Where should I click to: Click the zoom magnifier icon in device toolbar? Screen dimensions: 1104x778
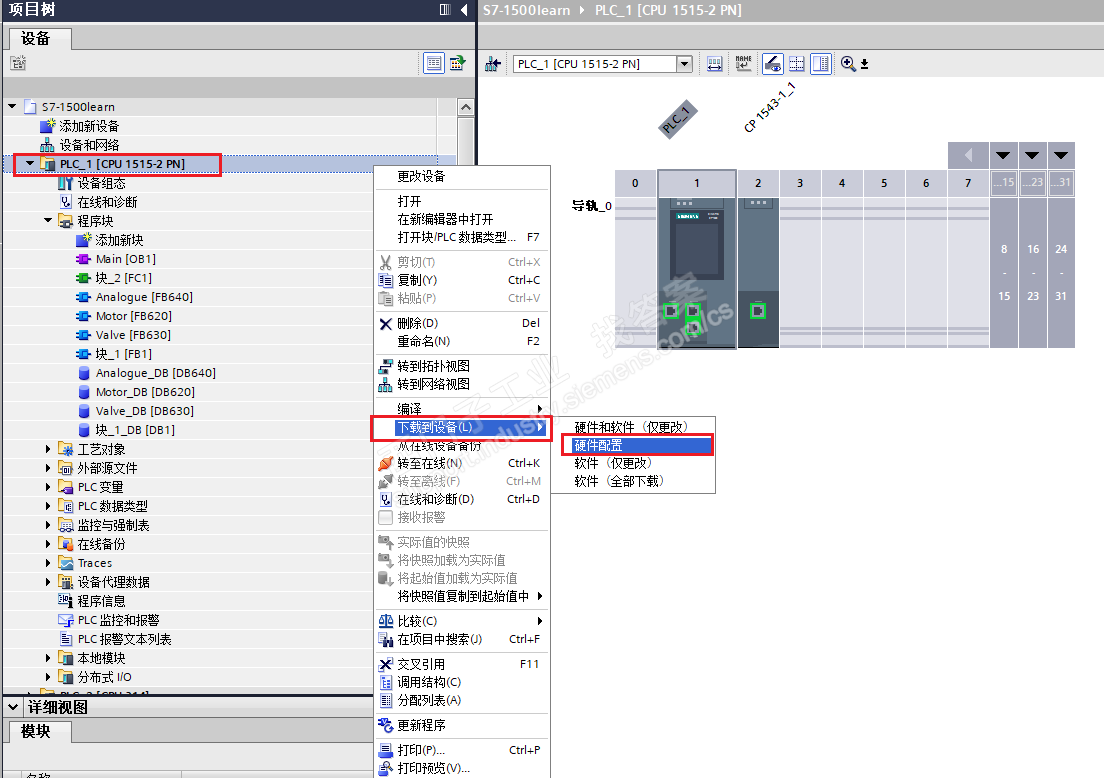848,63
